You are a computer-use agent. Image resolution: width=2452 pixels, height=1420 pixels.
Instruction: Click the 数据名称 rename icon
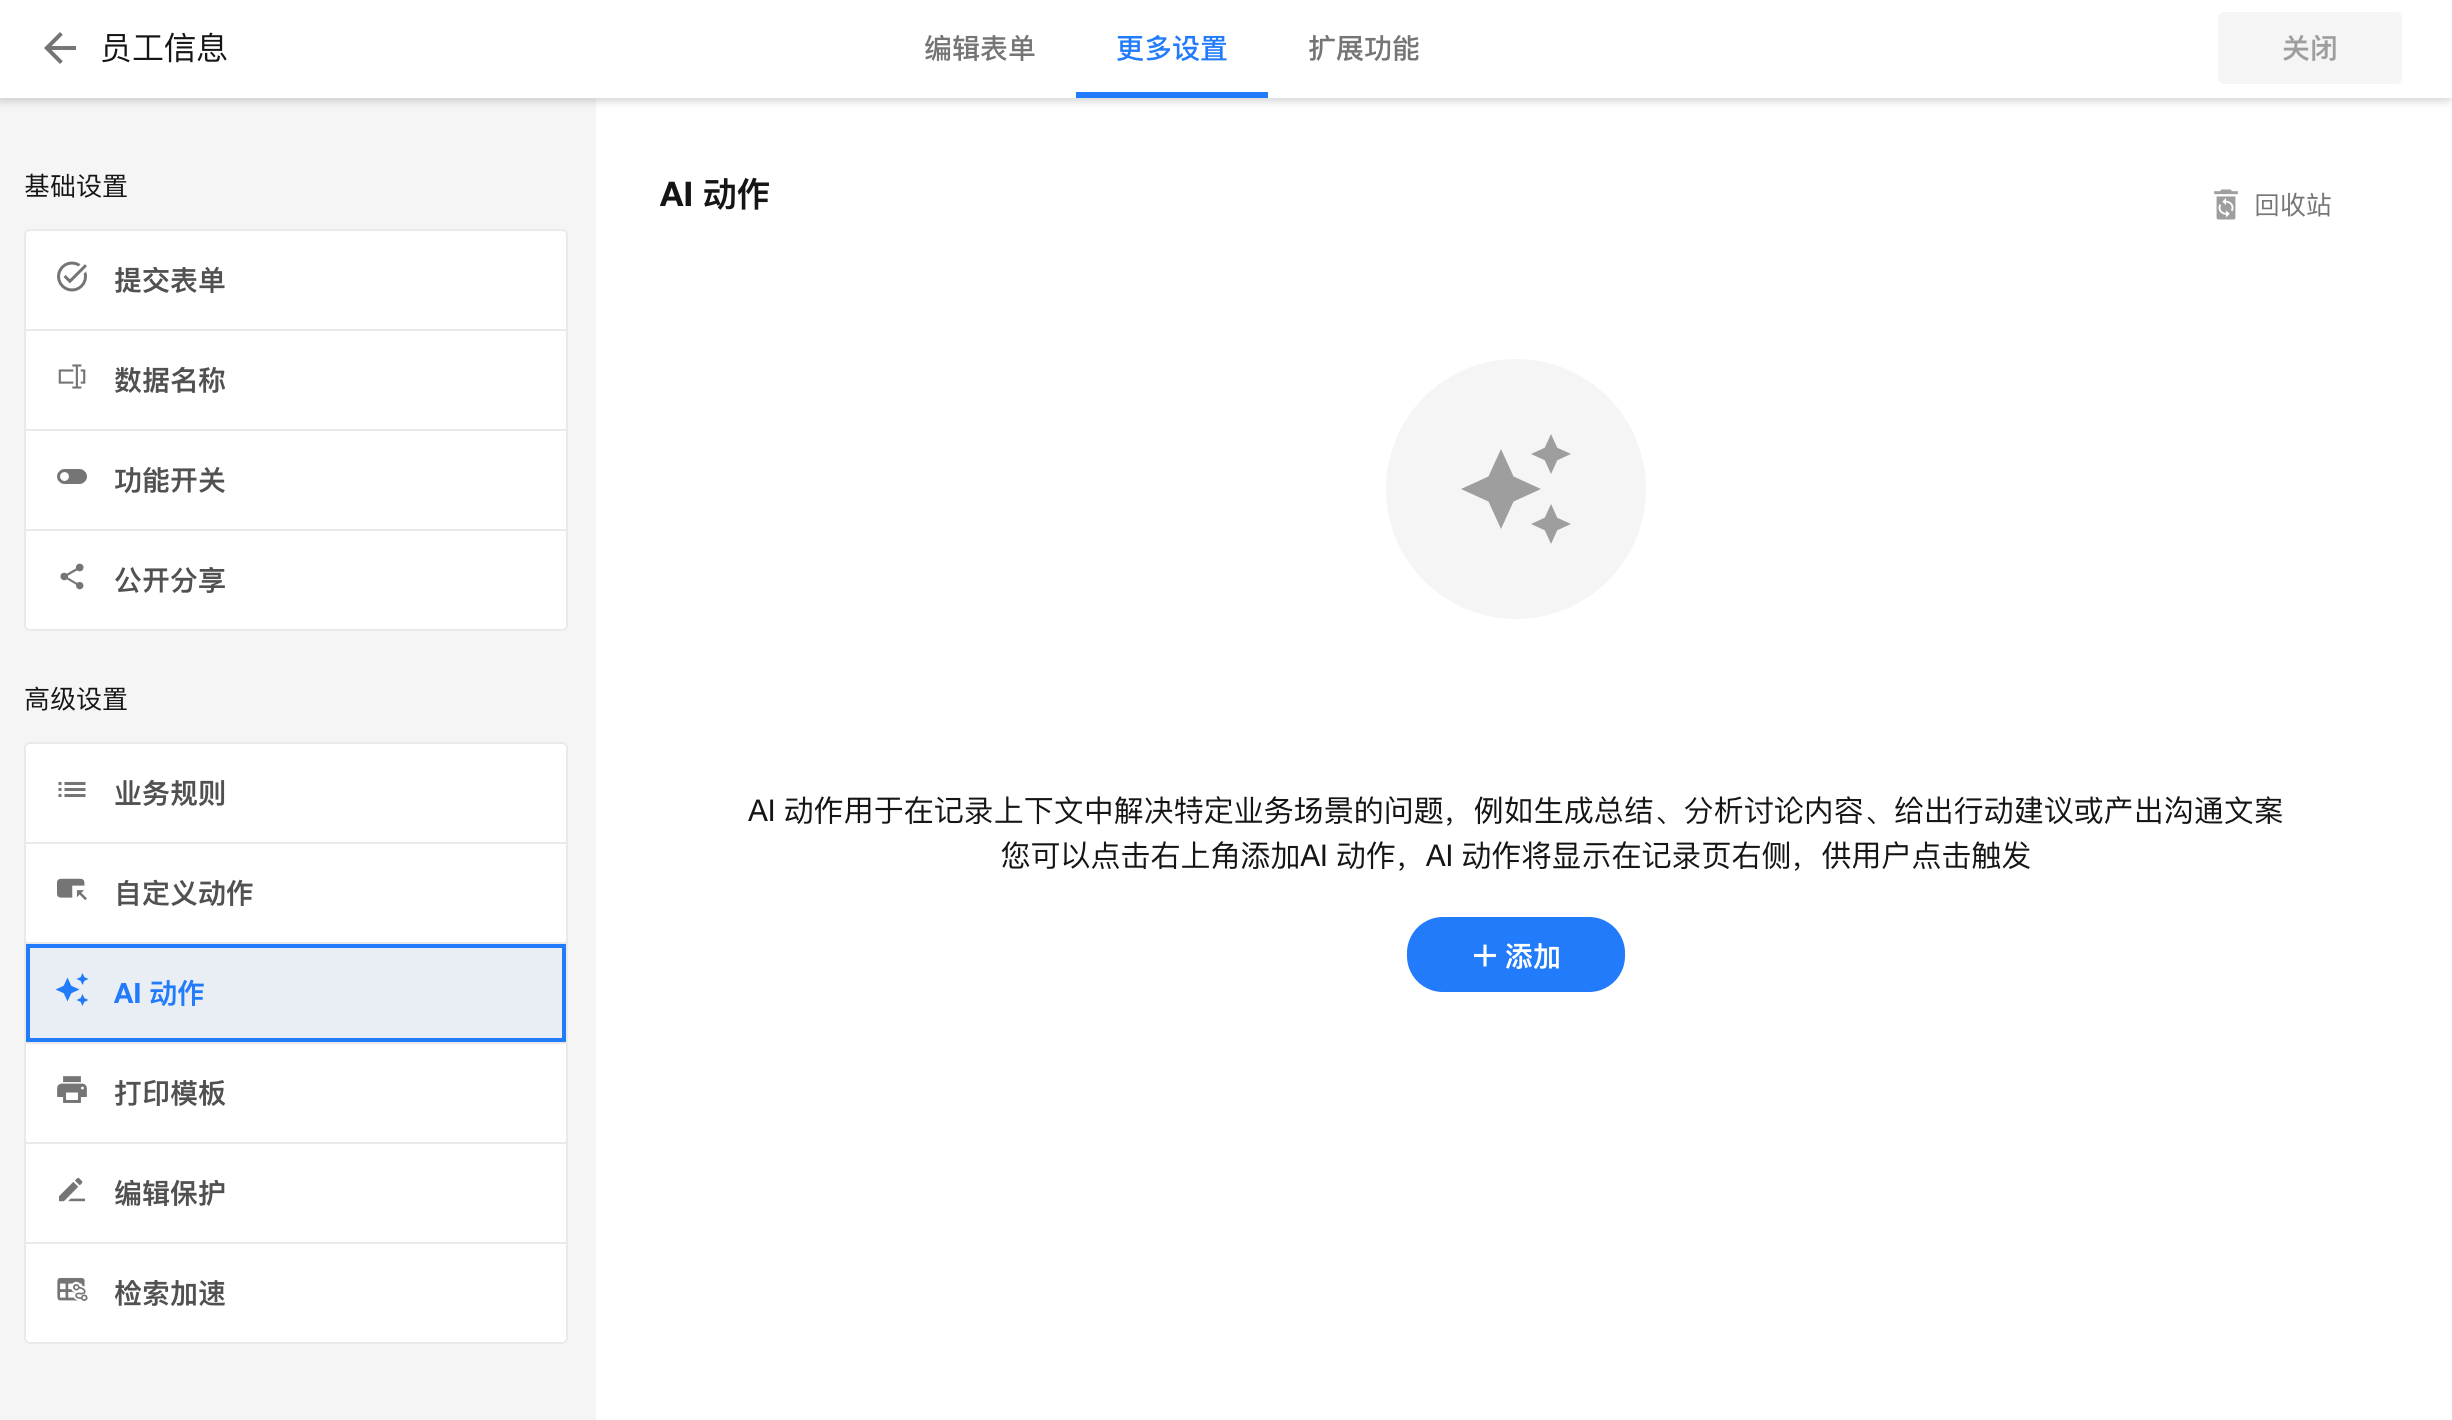(x=72, y=377)
